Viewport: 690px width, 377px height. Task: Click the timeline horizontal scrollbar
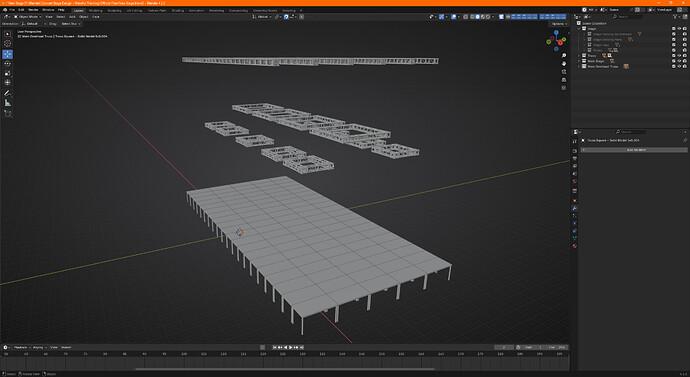284,369
